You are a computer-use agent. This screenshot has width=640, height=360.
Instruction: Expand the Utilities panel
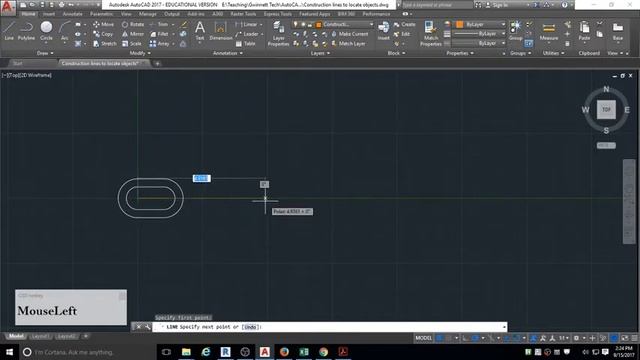point(553,53)
